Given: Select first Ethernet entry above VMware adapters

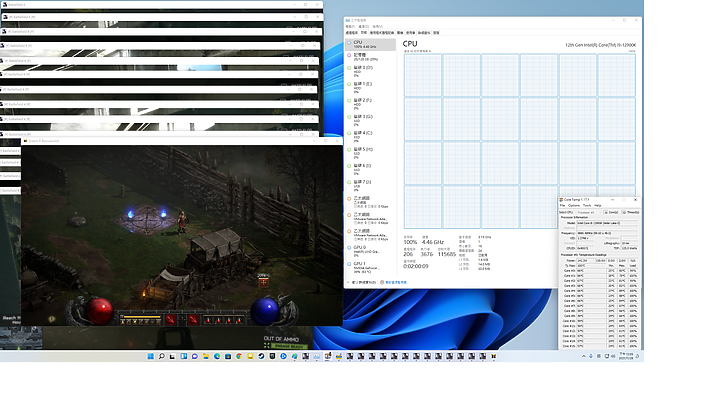Looking at the screenshot, I should (370, 202).
